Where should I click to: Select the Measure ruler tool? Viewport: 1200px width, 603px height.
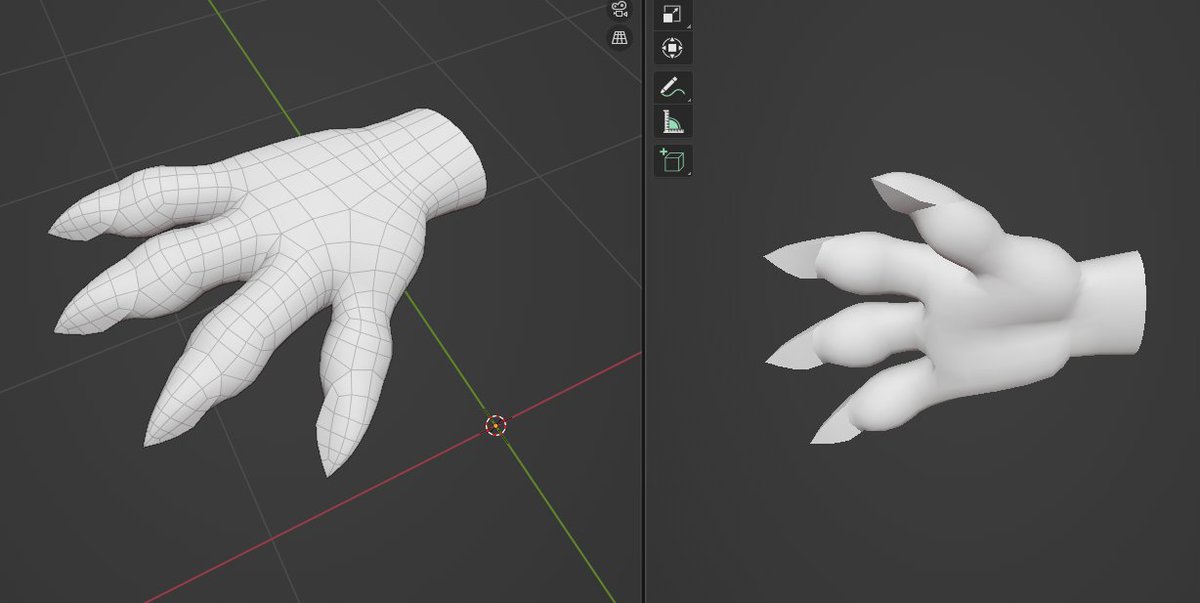point(673,123)
